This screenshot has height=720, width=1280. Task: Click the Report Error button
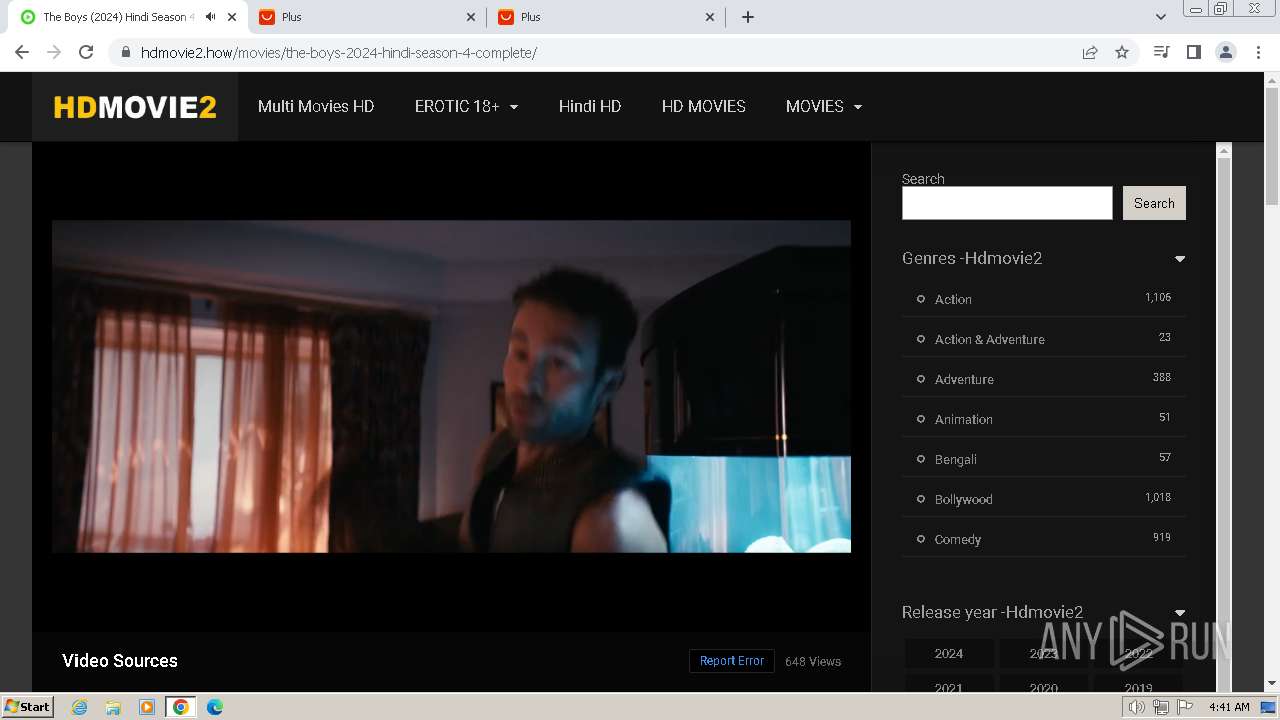pos(732,661)
